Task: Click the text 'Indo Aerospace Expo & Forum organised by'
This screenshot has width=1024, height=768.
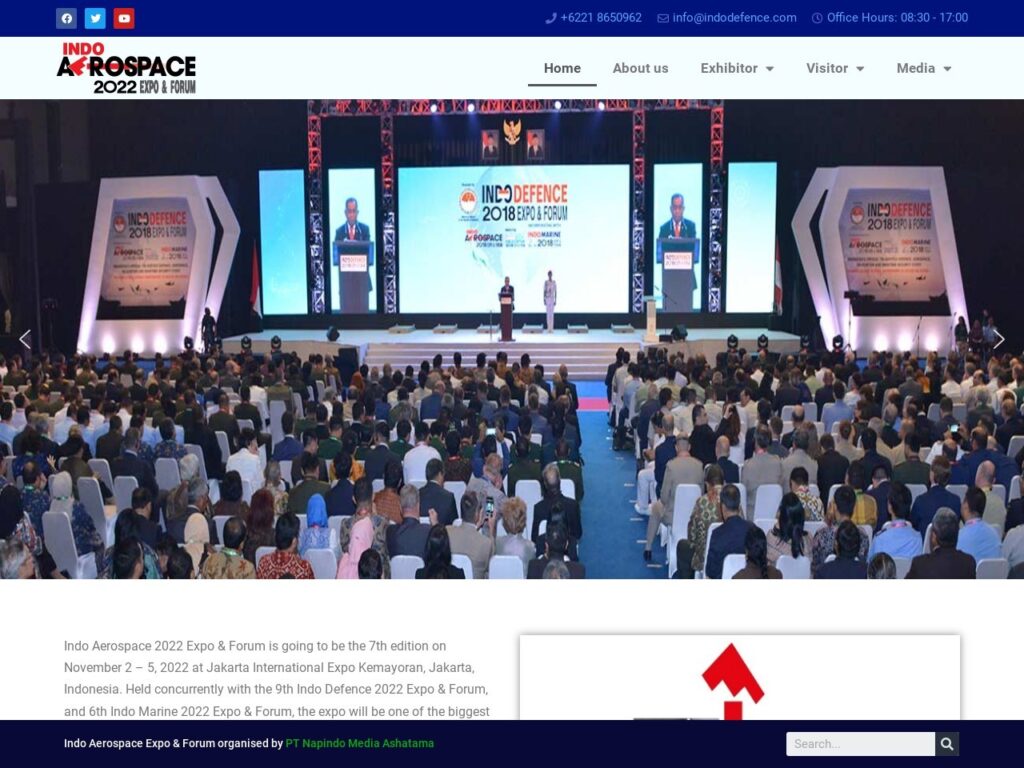Action: (173, 743)
